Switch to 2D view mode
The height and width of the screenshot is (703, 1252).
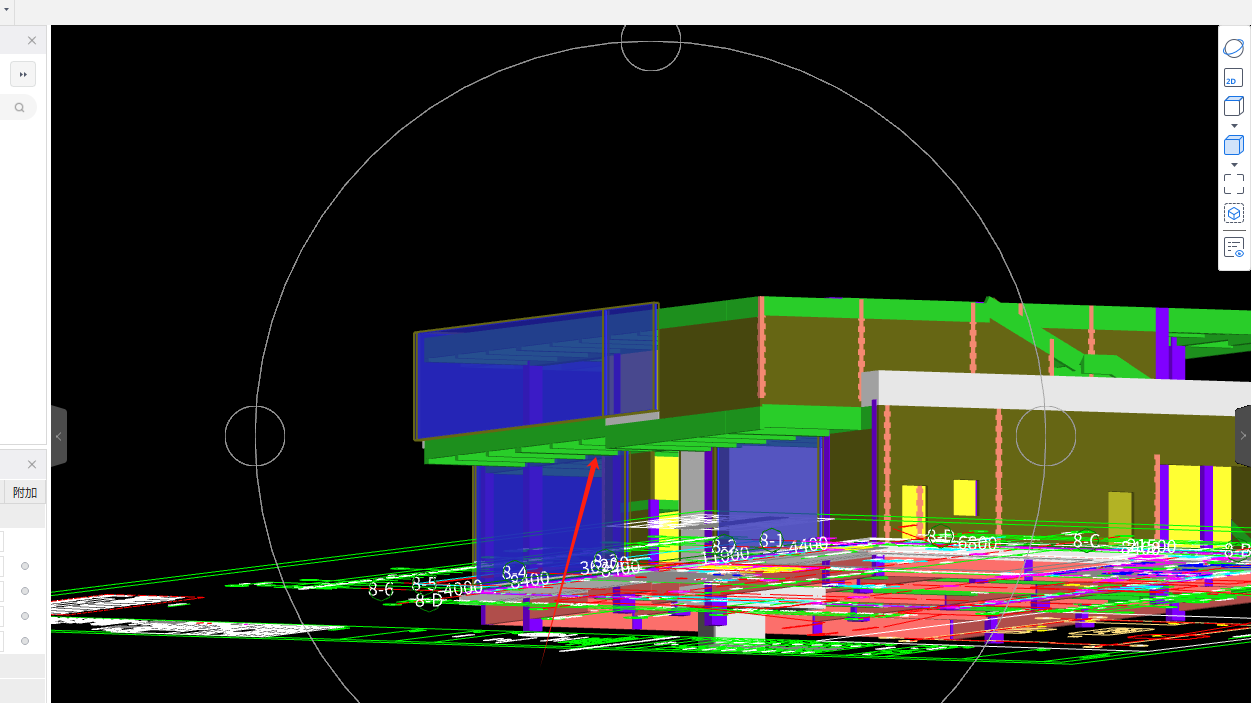click(1234, 78)
